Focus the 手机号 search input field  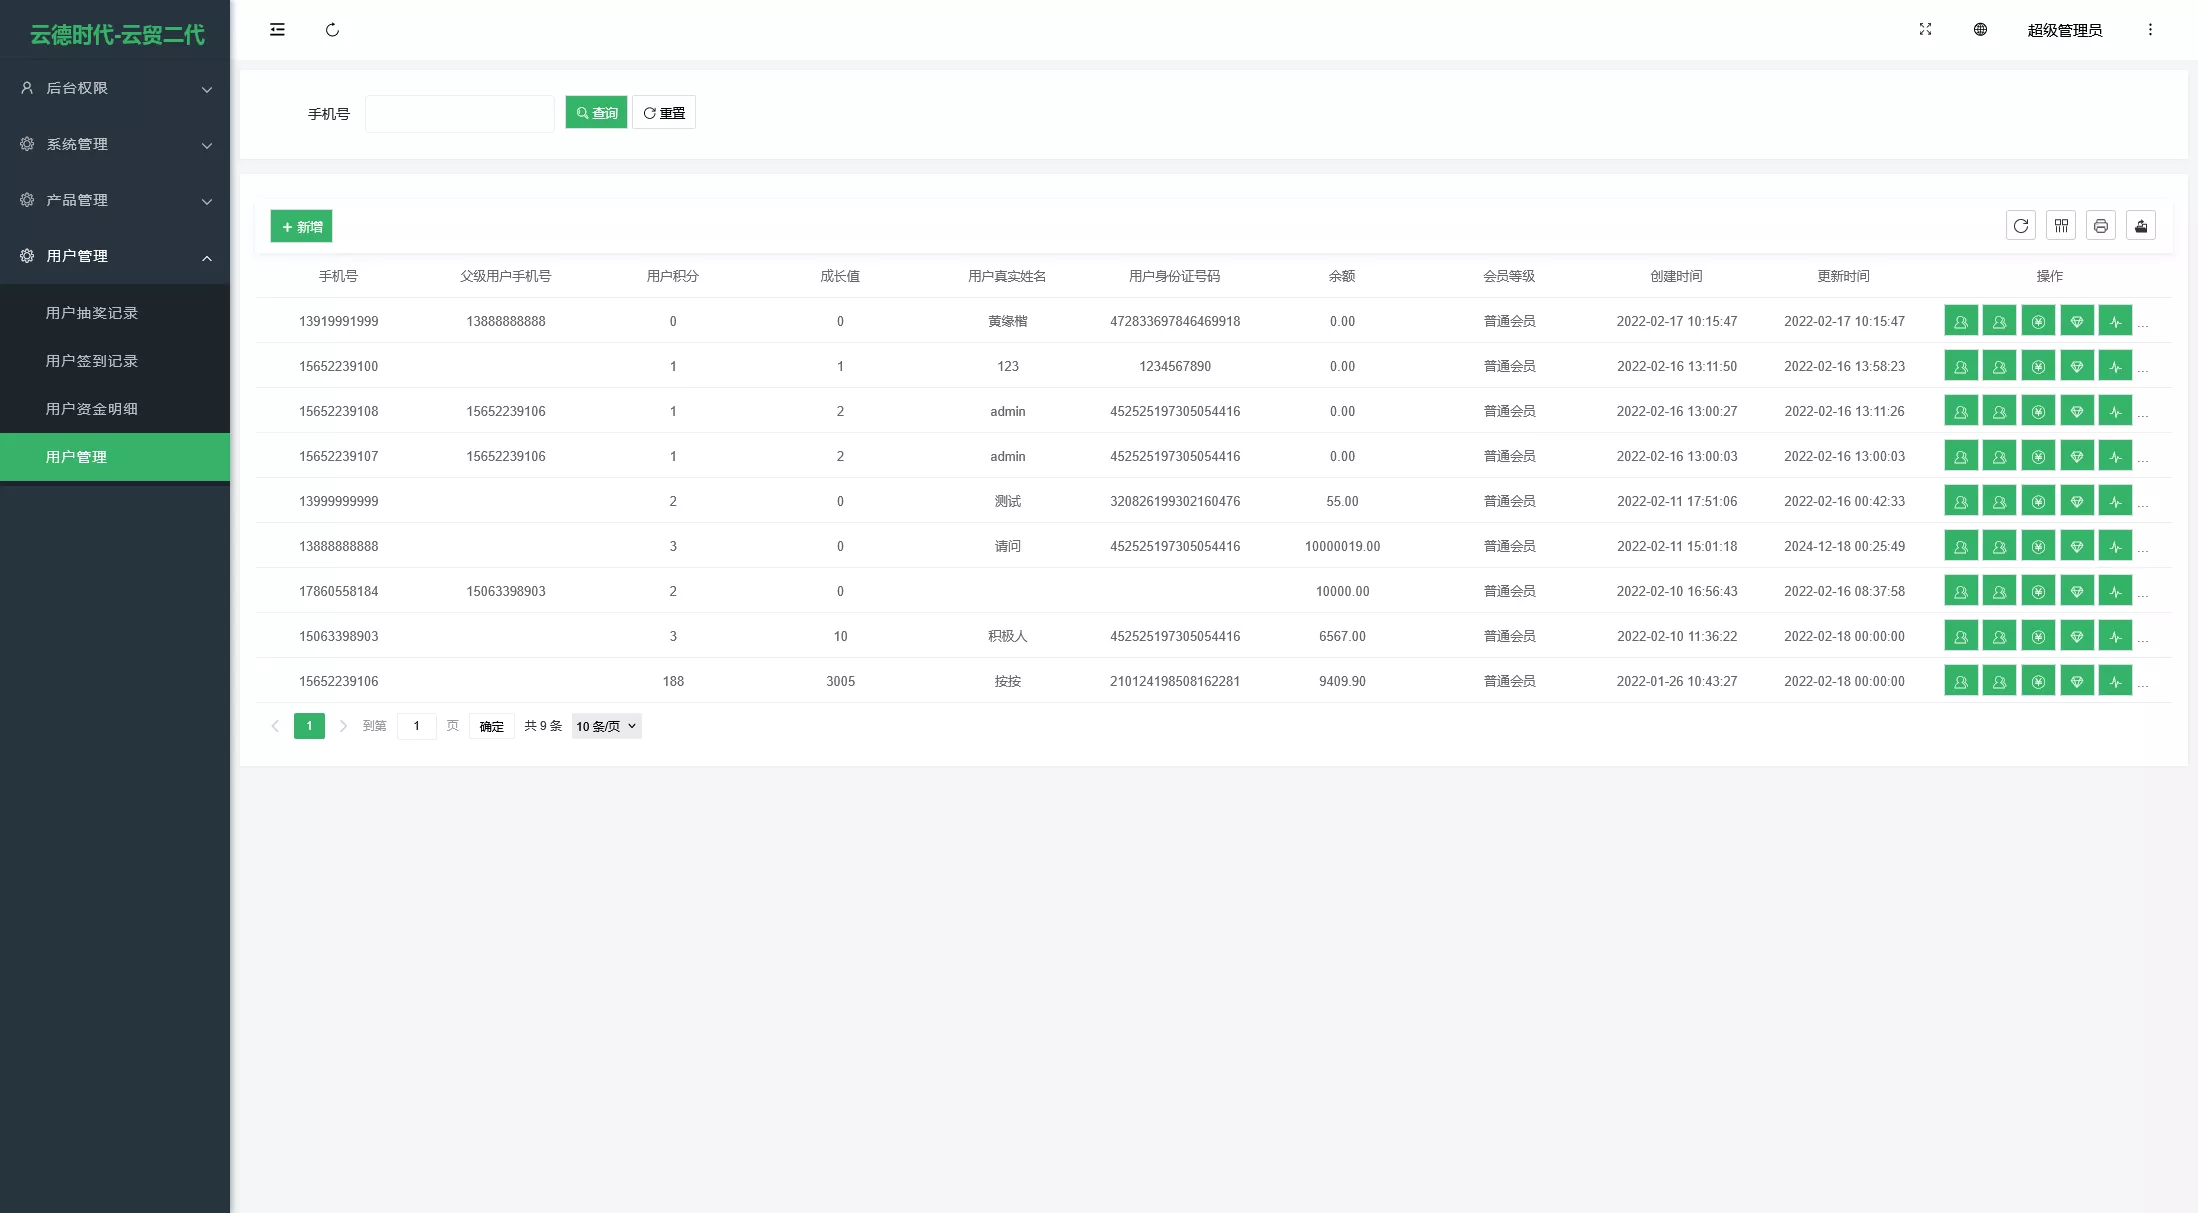point(459,114)
